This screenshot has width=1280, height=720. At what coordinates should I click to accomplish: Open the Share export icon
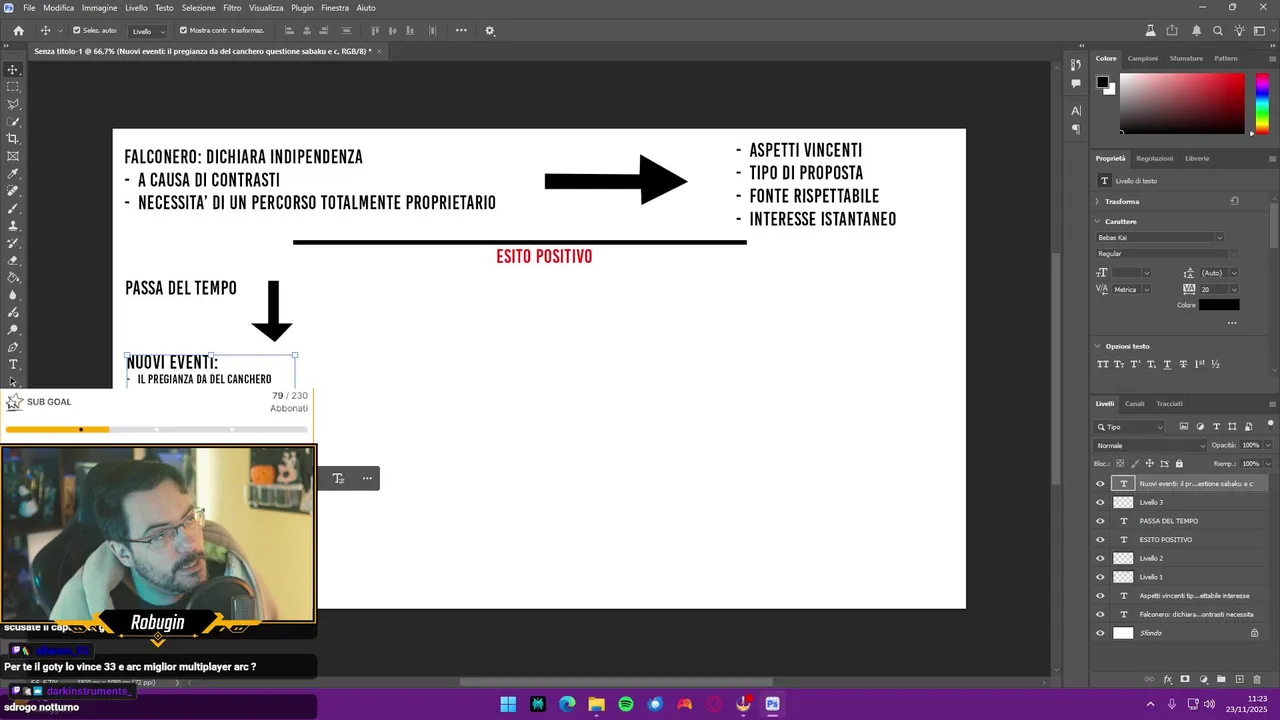click(x=1172, y=31)
